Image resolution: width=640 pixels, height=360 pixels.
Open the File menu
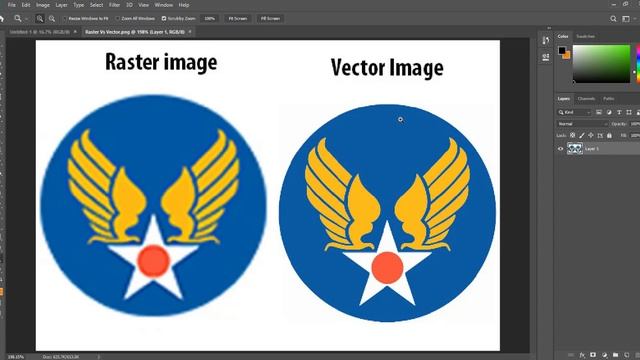(x=11, y=5)
